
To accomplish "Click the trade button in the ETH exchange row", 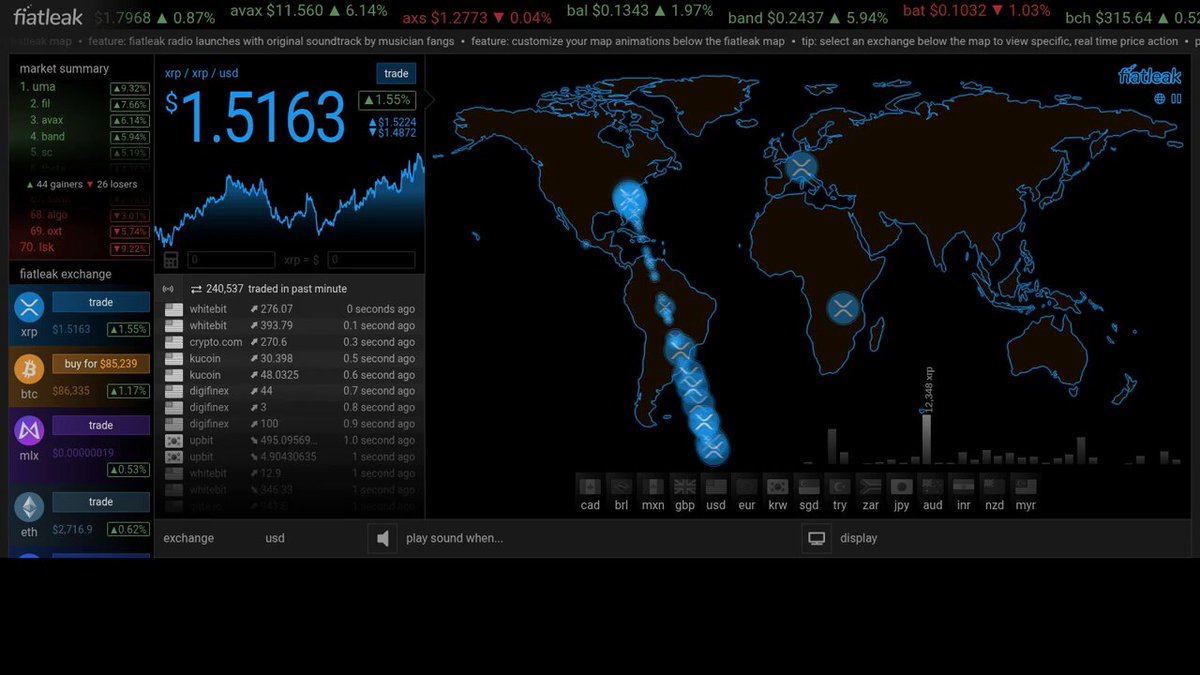I will [101, 502].
